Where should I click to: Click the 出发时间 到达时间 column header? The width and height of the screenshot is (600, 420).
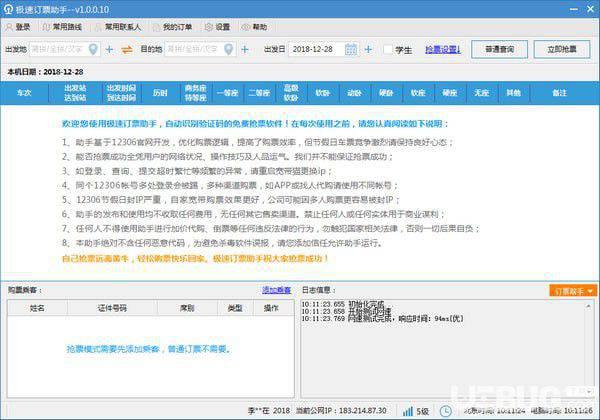[x=121, y=93]
